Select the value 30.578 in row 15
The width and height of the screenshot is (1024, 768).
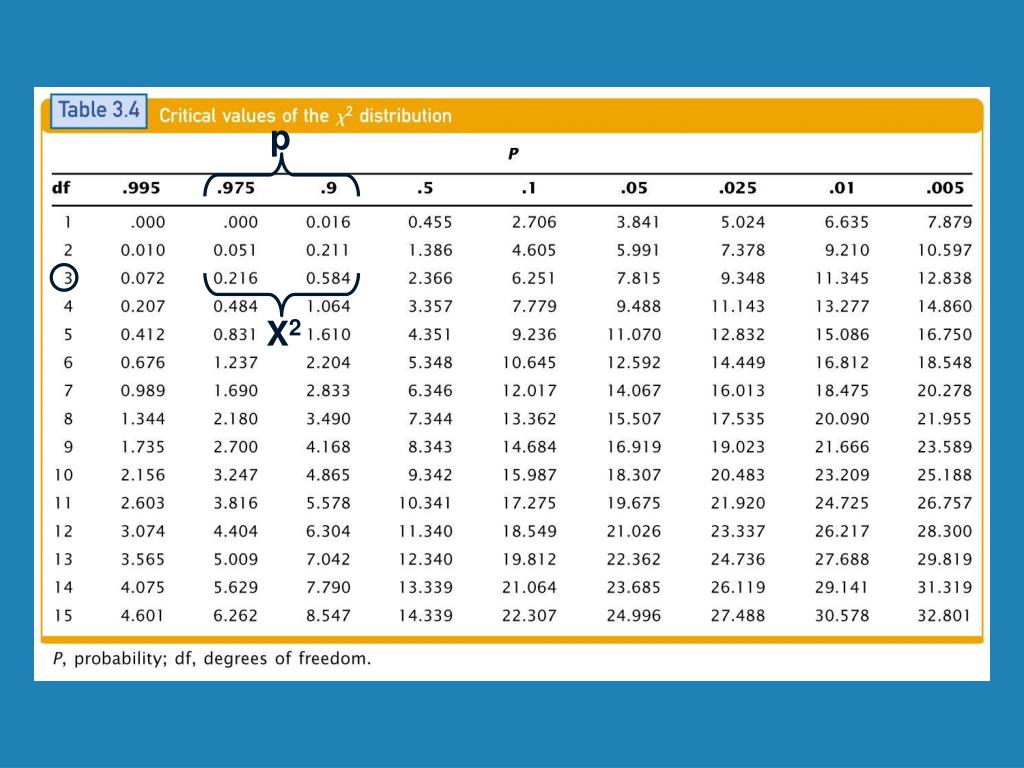pos(842,616)
